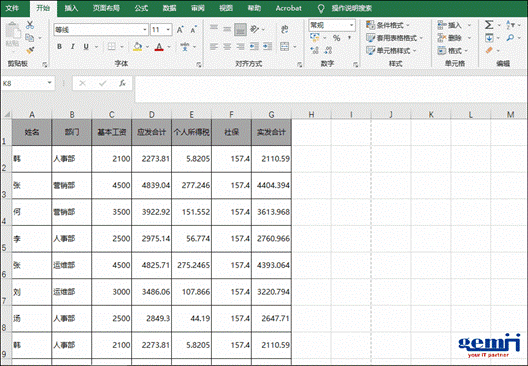This screenshot has height=366, width=528.
Task: Decrease font size with small A icon
Action: 193,30
